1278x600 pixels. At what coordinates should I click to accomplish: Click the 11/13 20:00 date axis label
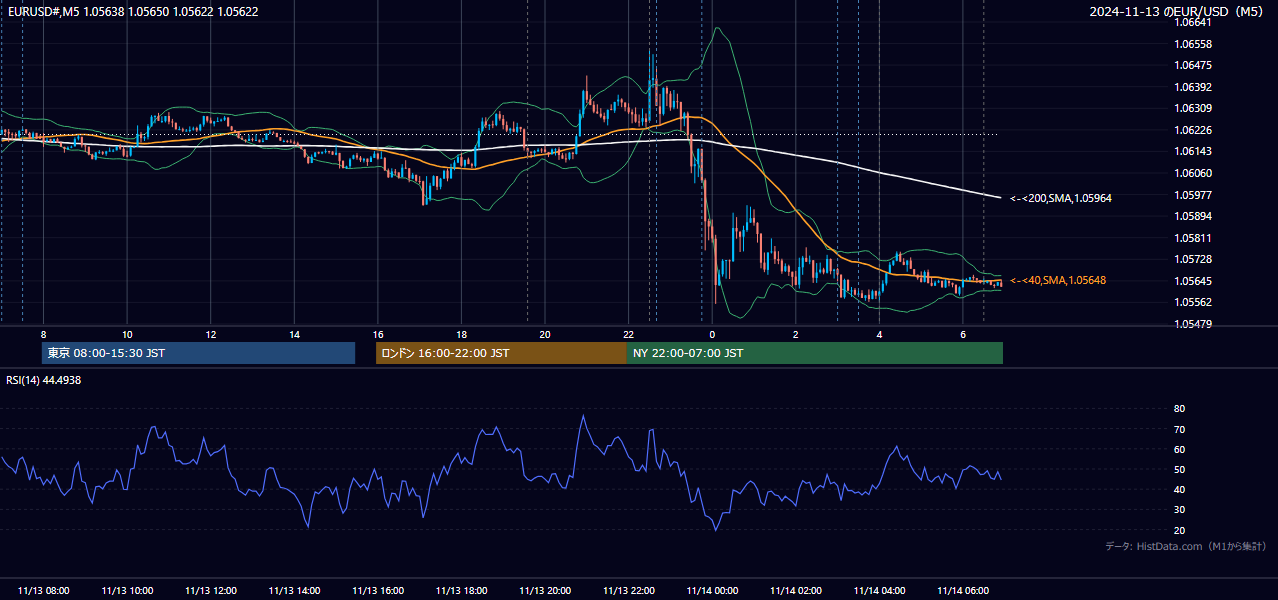point(545,591)
